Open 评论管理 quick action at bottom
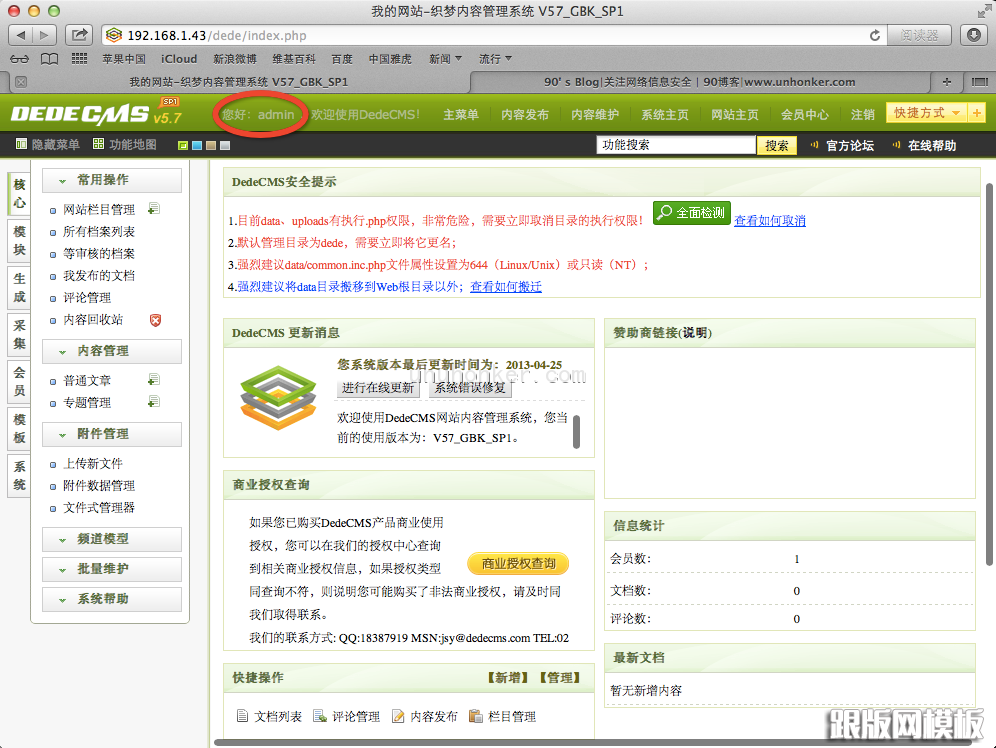The height and width of the screenshot is (748, 996). [x=347, y=716]
